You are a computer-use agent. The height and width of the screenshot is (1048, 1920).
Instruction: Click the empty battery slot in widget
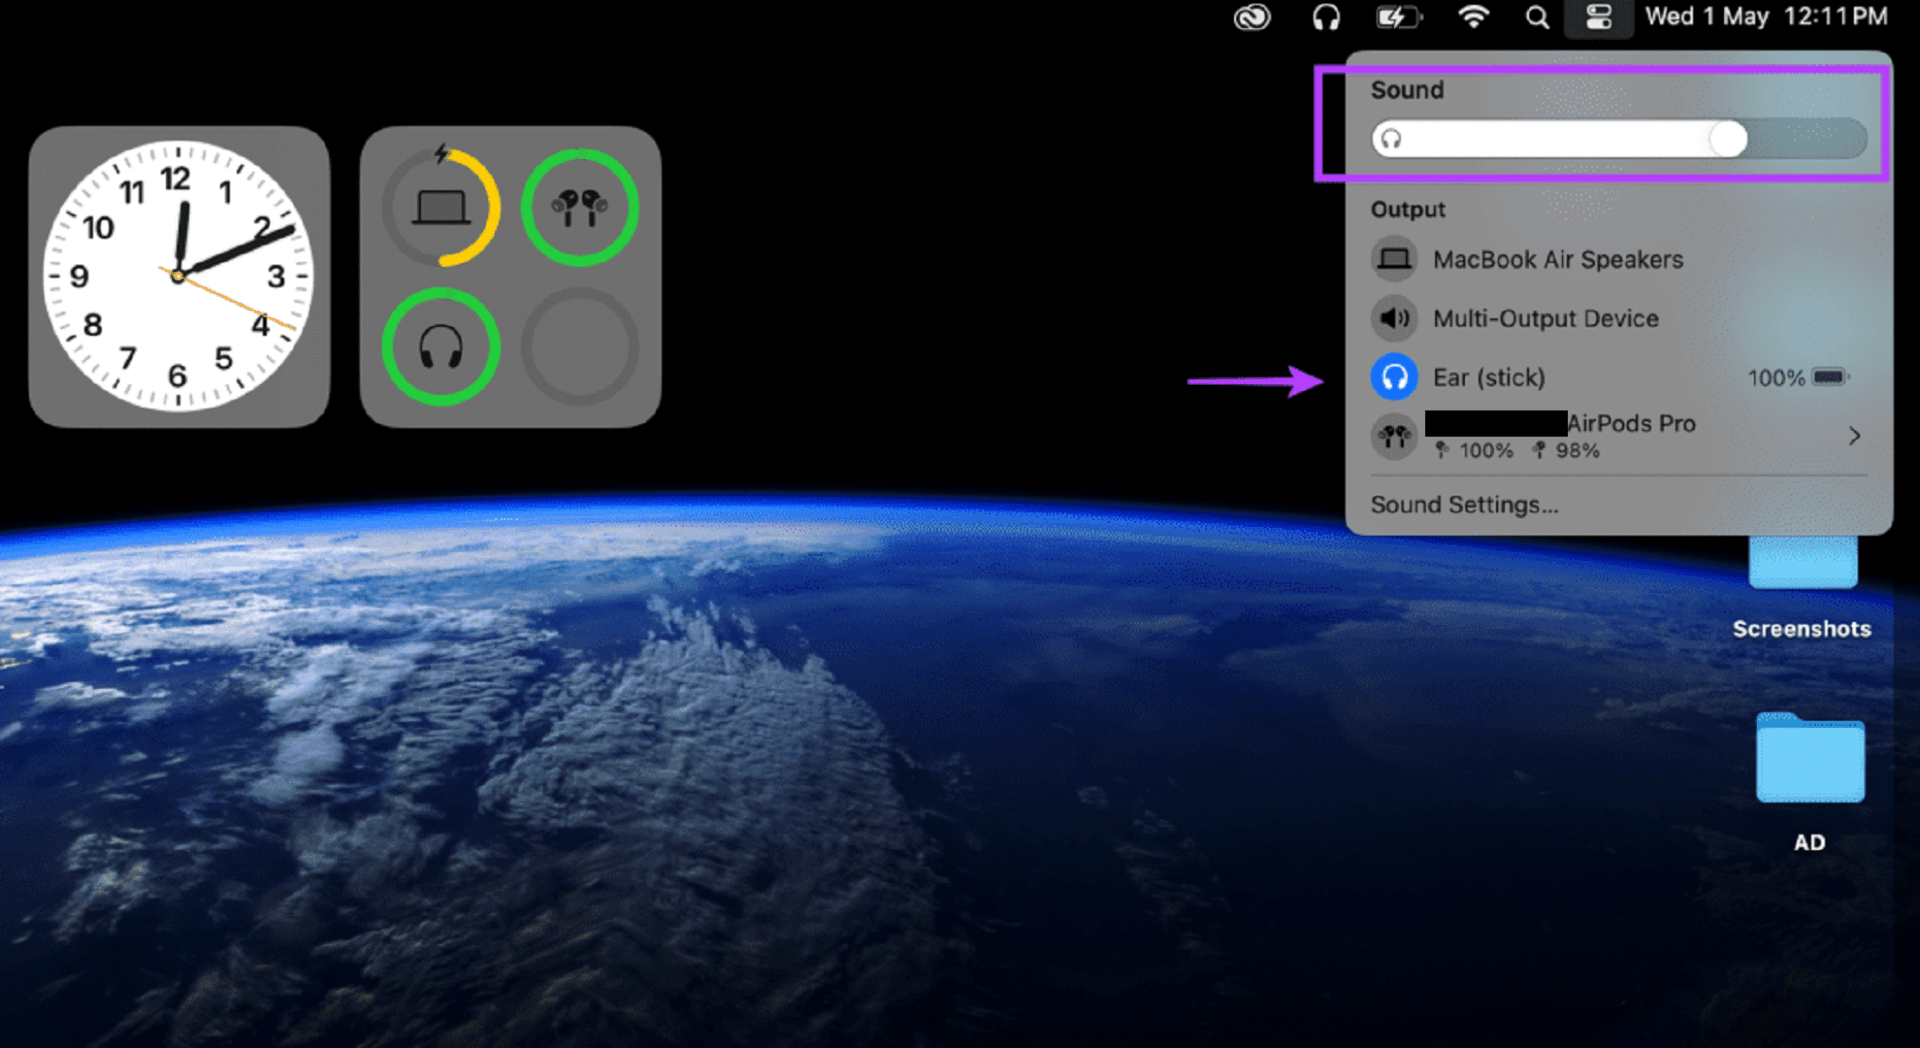(580, 347)
